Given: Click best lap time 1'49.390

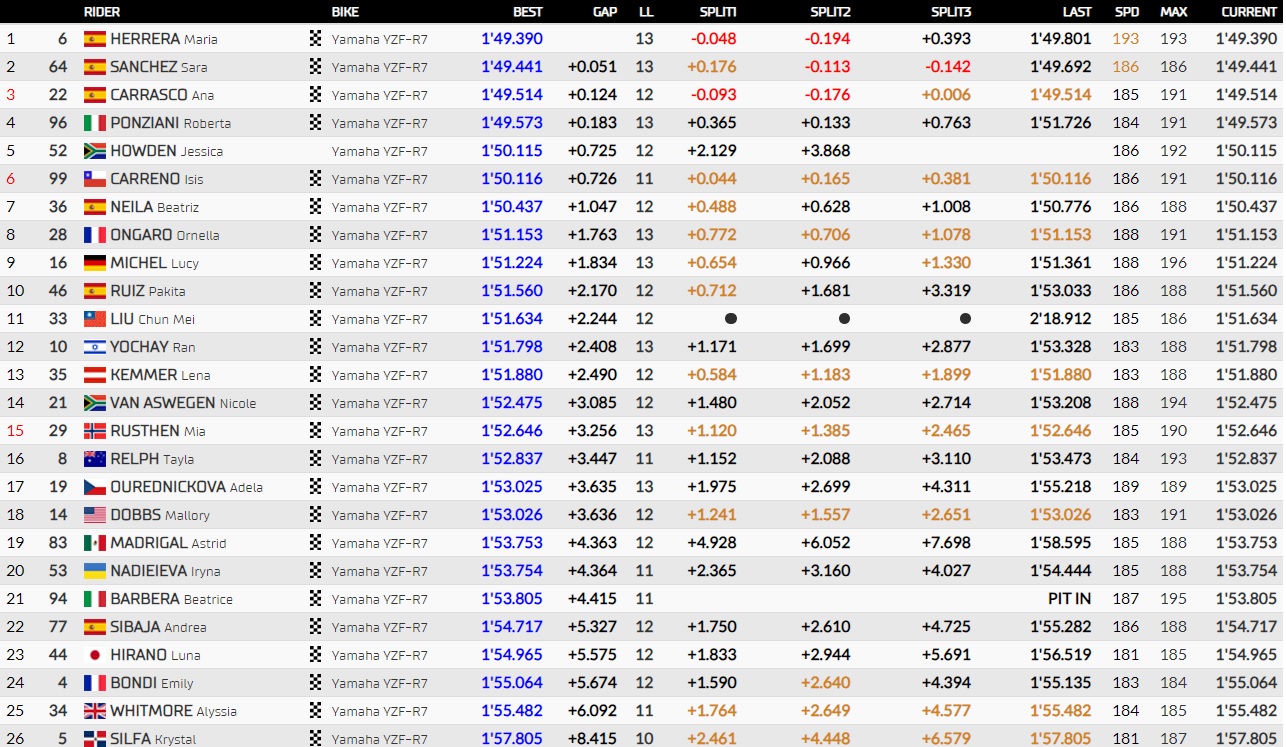Looking at the screenshot, I should 512,39.
